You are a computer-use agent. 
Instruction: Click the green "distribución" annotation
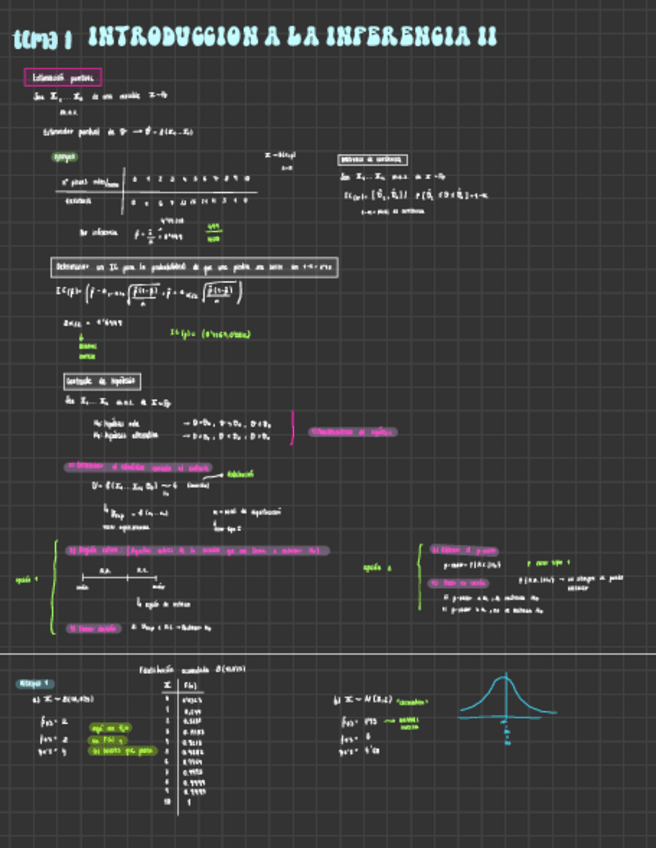tap(239, 475)
